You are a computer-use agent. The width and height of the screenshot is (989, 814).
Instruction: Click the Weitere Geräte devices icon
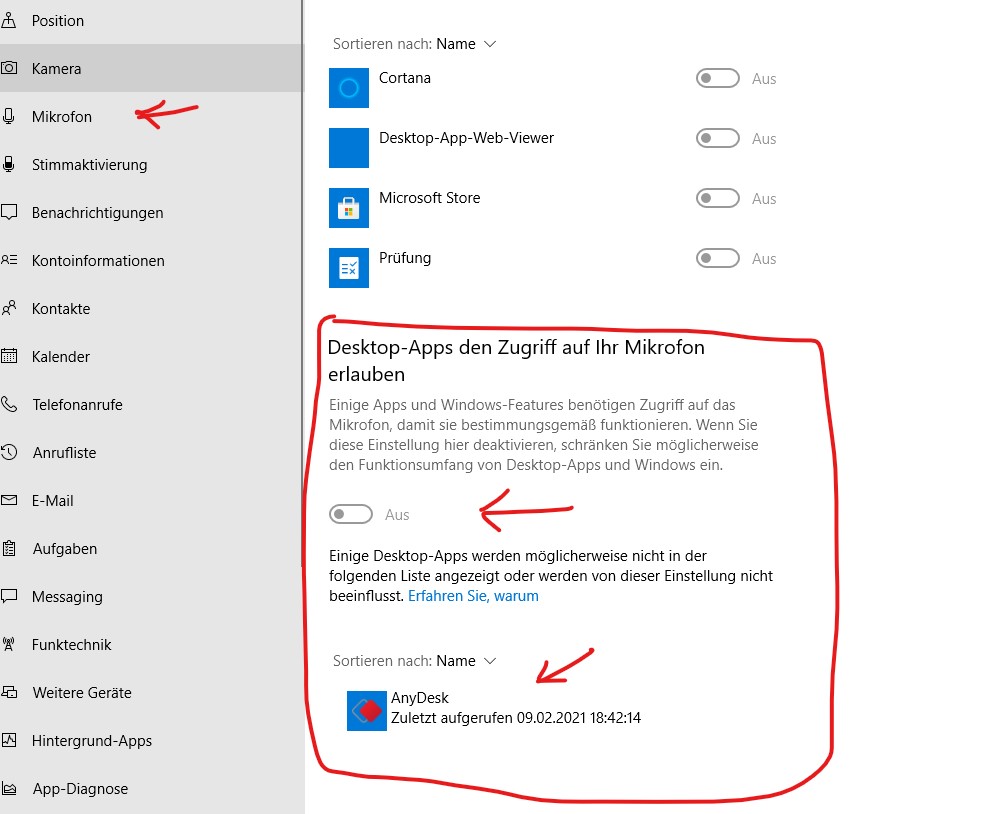(x=9, y=692)
